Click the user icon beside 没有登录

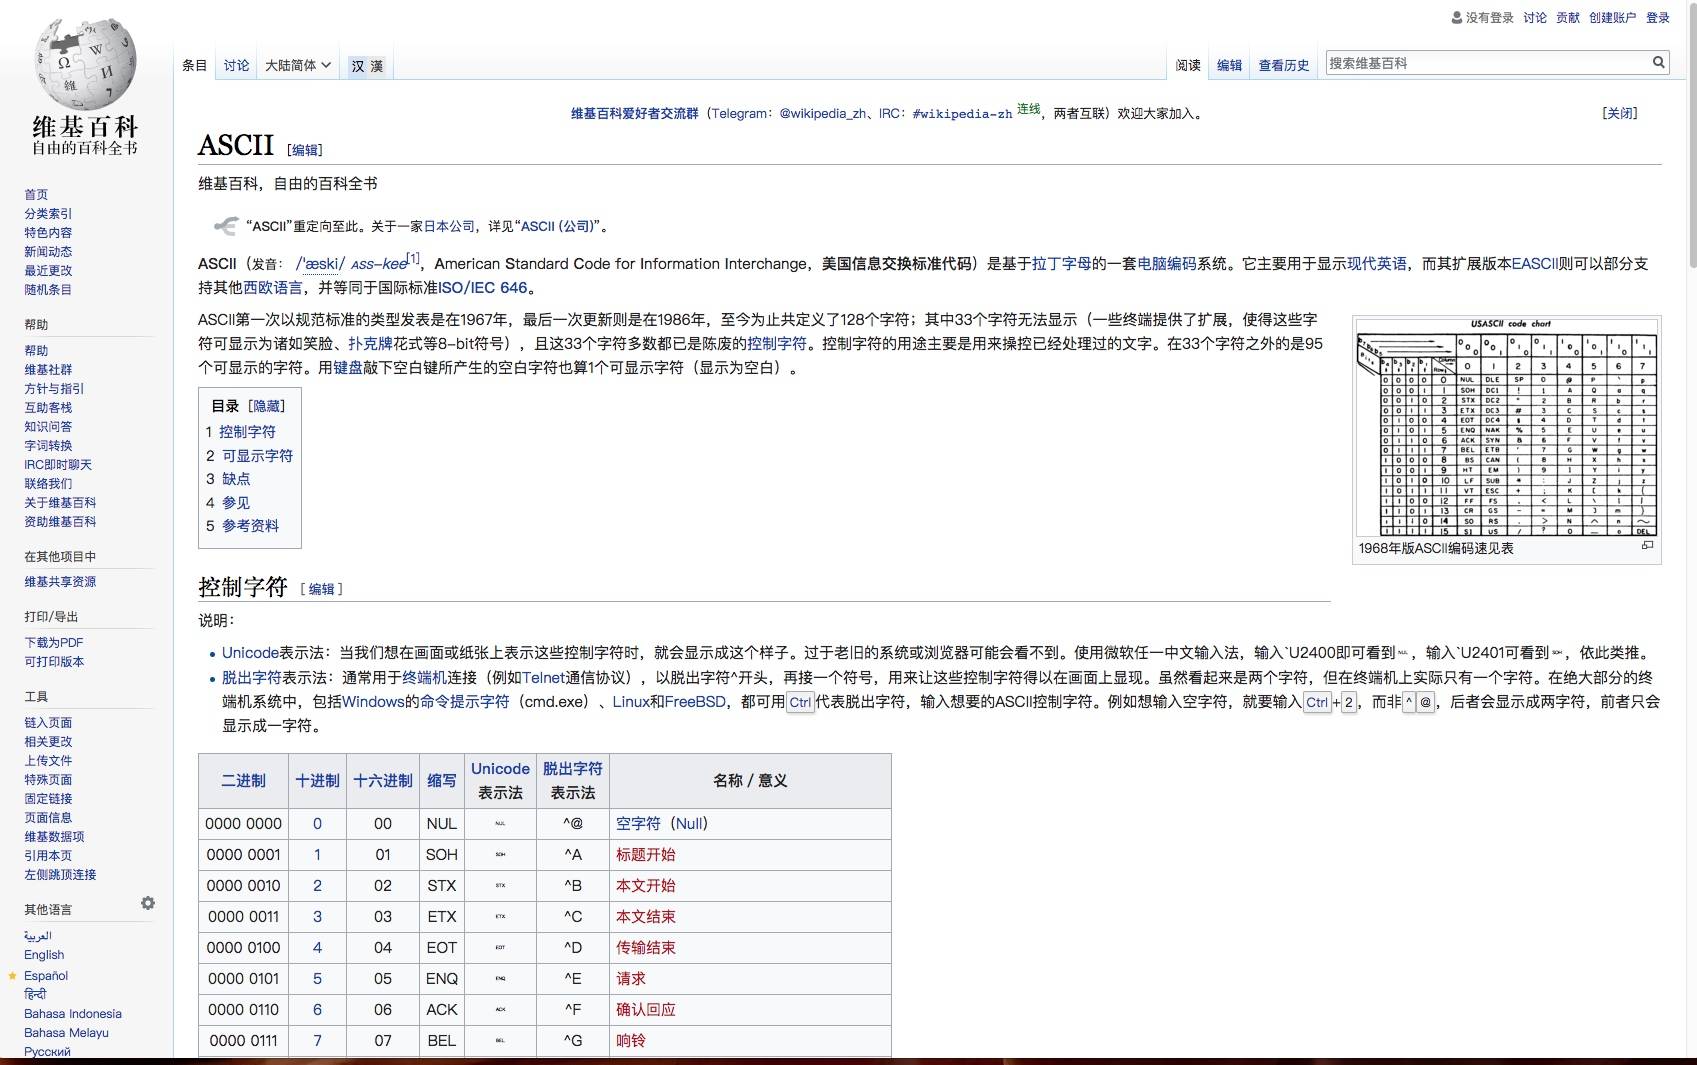1456,18
